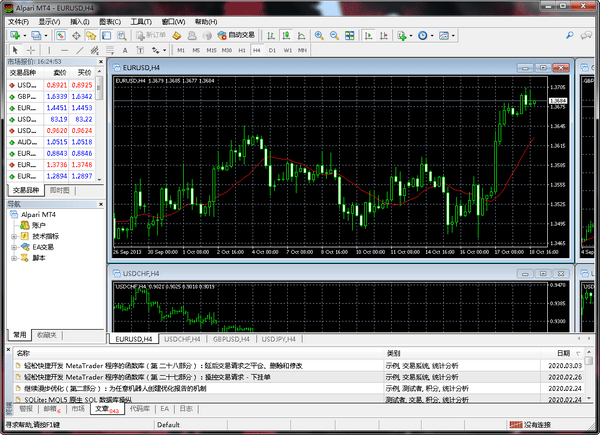Draw a trendline with the diagonal line tool
The image size is (600, 435).
click(80, 50)
